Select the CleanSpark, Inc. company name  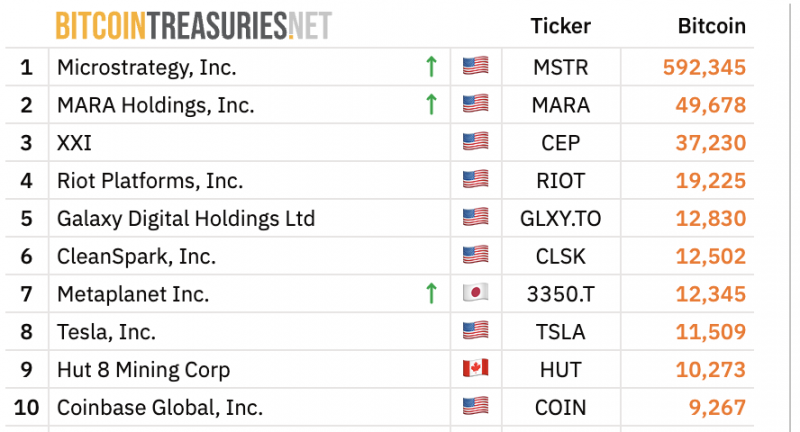pos(137,257)
